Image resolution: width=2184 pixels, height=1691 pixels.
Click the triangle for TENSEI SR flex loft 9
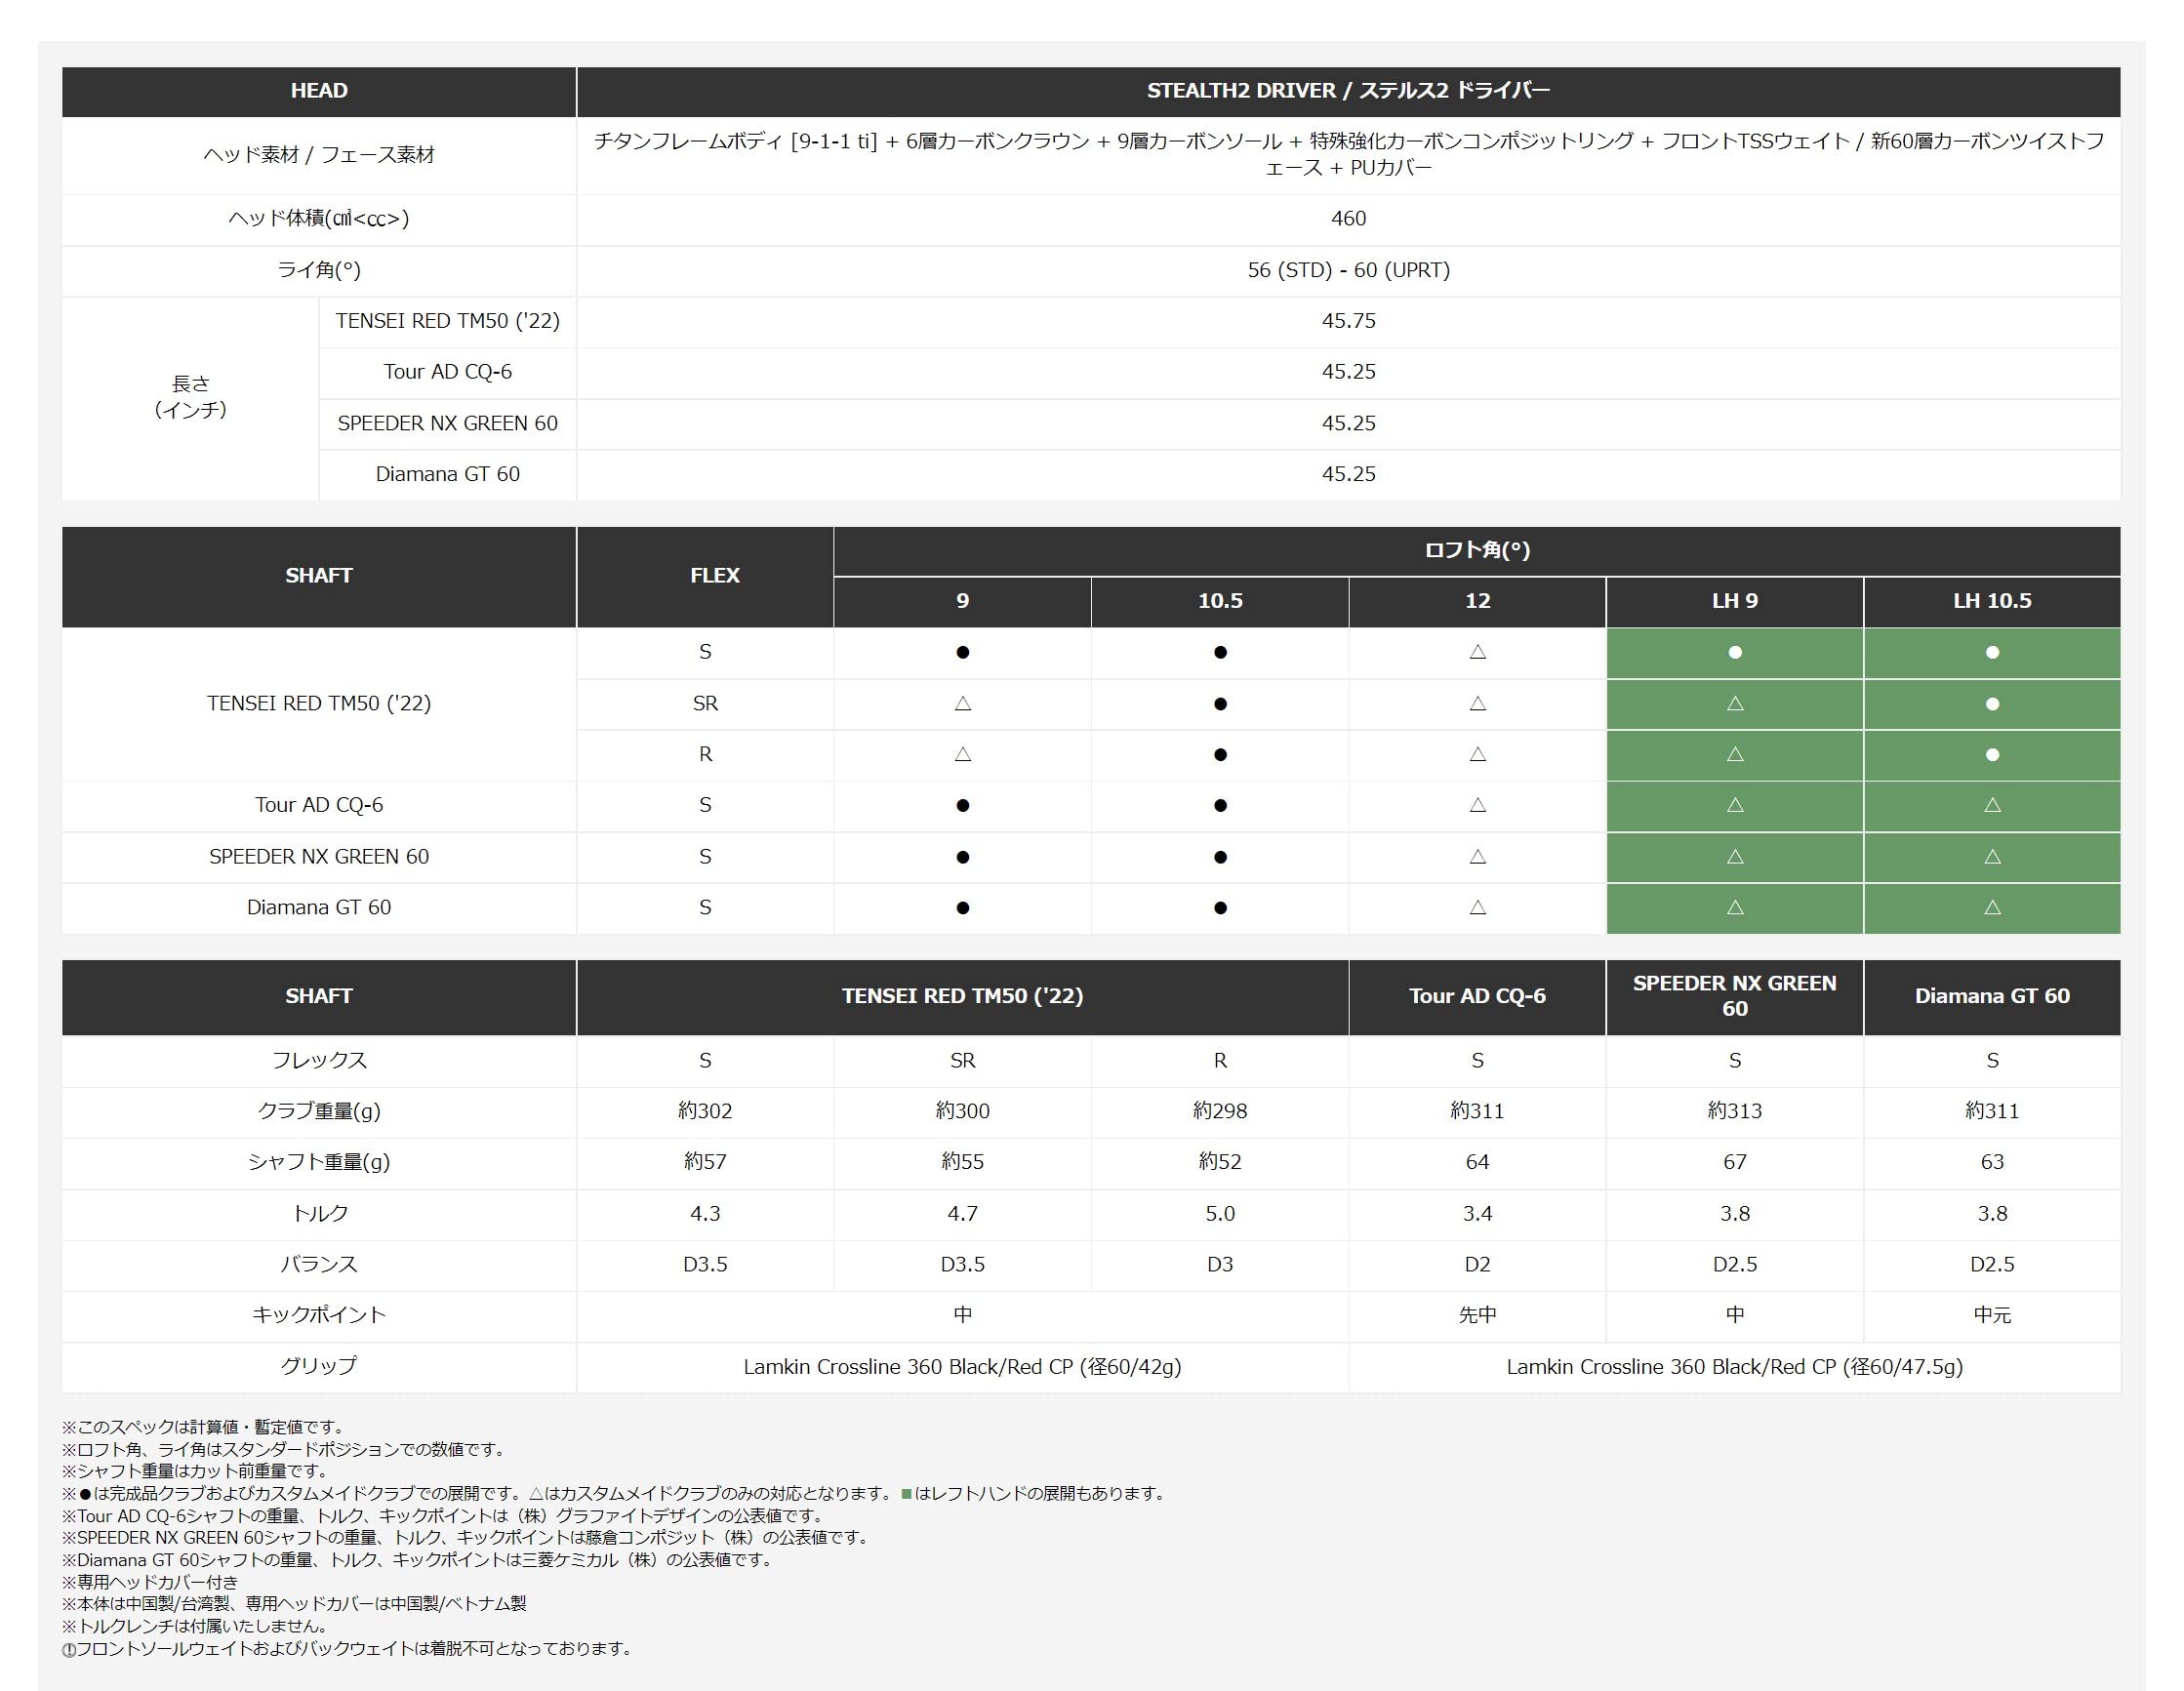[962, 704]
